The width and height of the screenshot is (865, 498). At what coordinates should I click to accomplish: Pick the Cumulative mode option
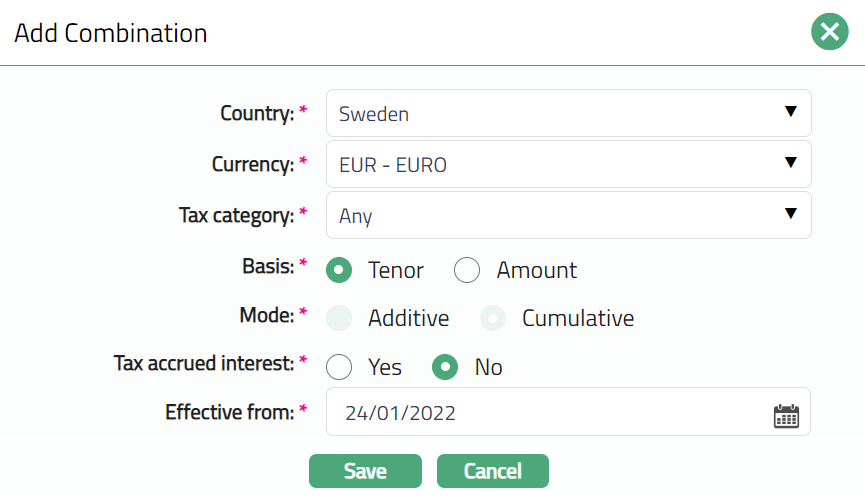pos(493,318)
